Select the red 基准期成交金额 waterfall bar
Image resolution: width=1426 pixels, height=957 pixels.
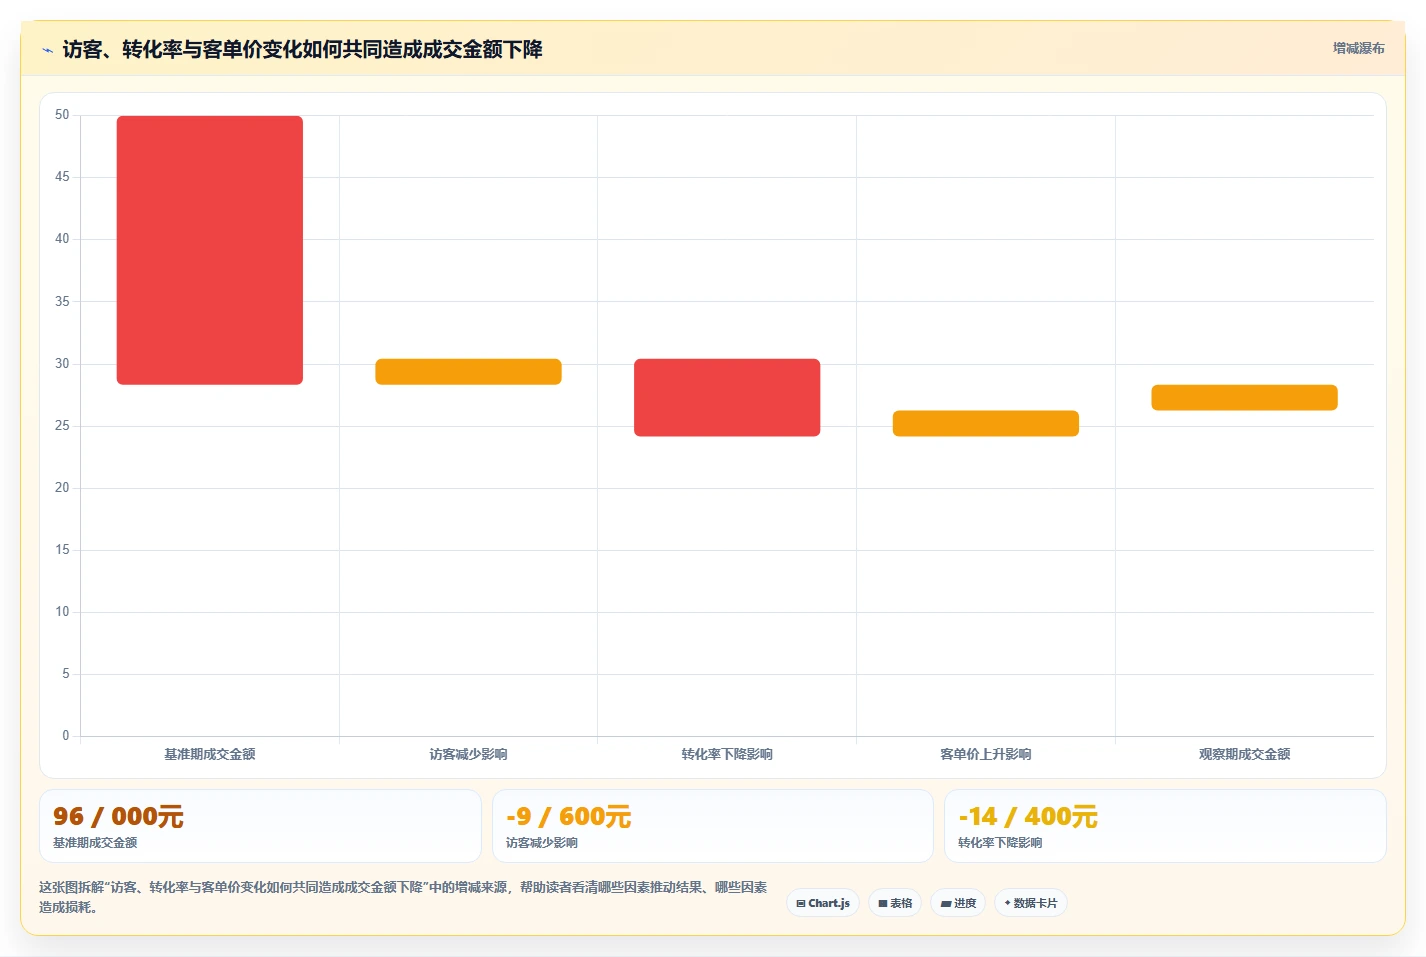210,250
